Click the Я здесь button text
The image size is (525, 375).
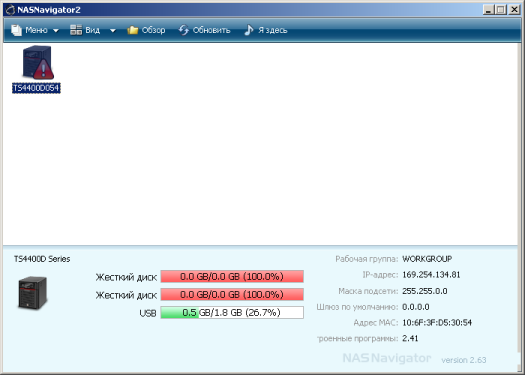(273, 30)
